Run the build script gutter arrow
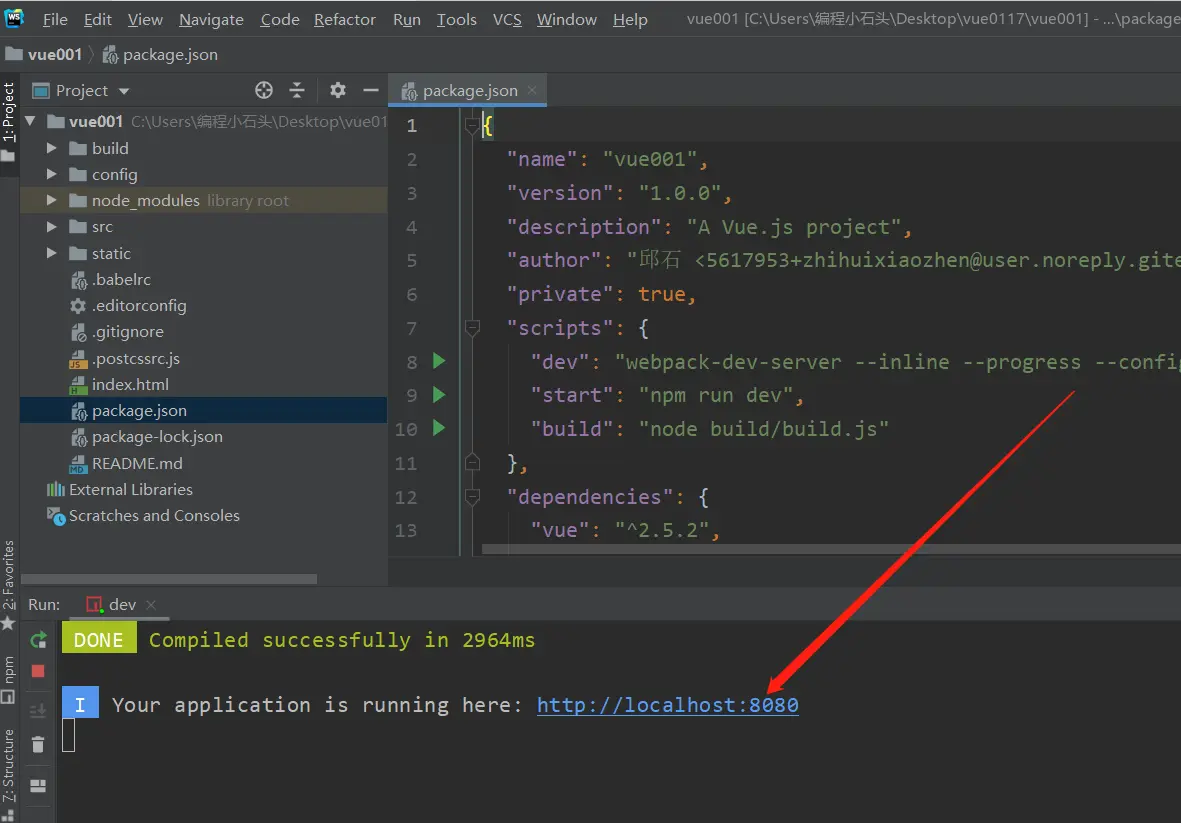Viewport: 1181px width, 823px height. pyautogui.click(x=439, y=428)
